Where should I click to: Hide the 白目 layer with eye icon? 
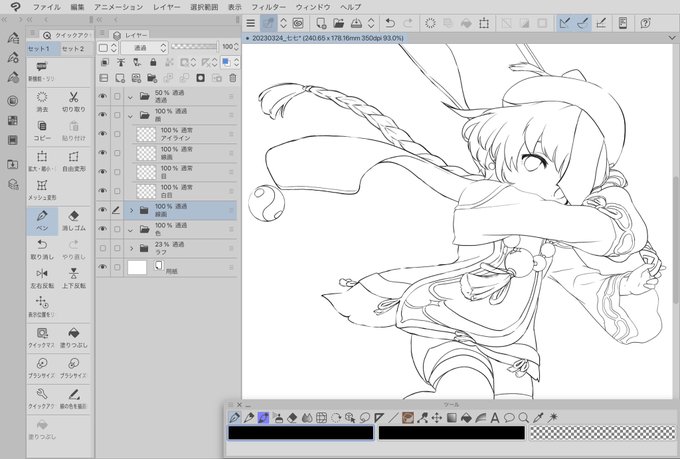[102, 191]
